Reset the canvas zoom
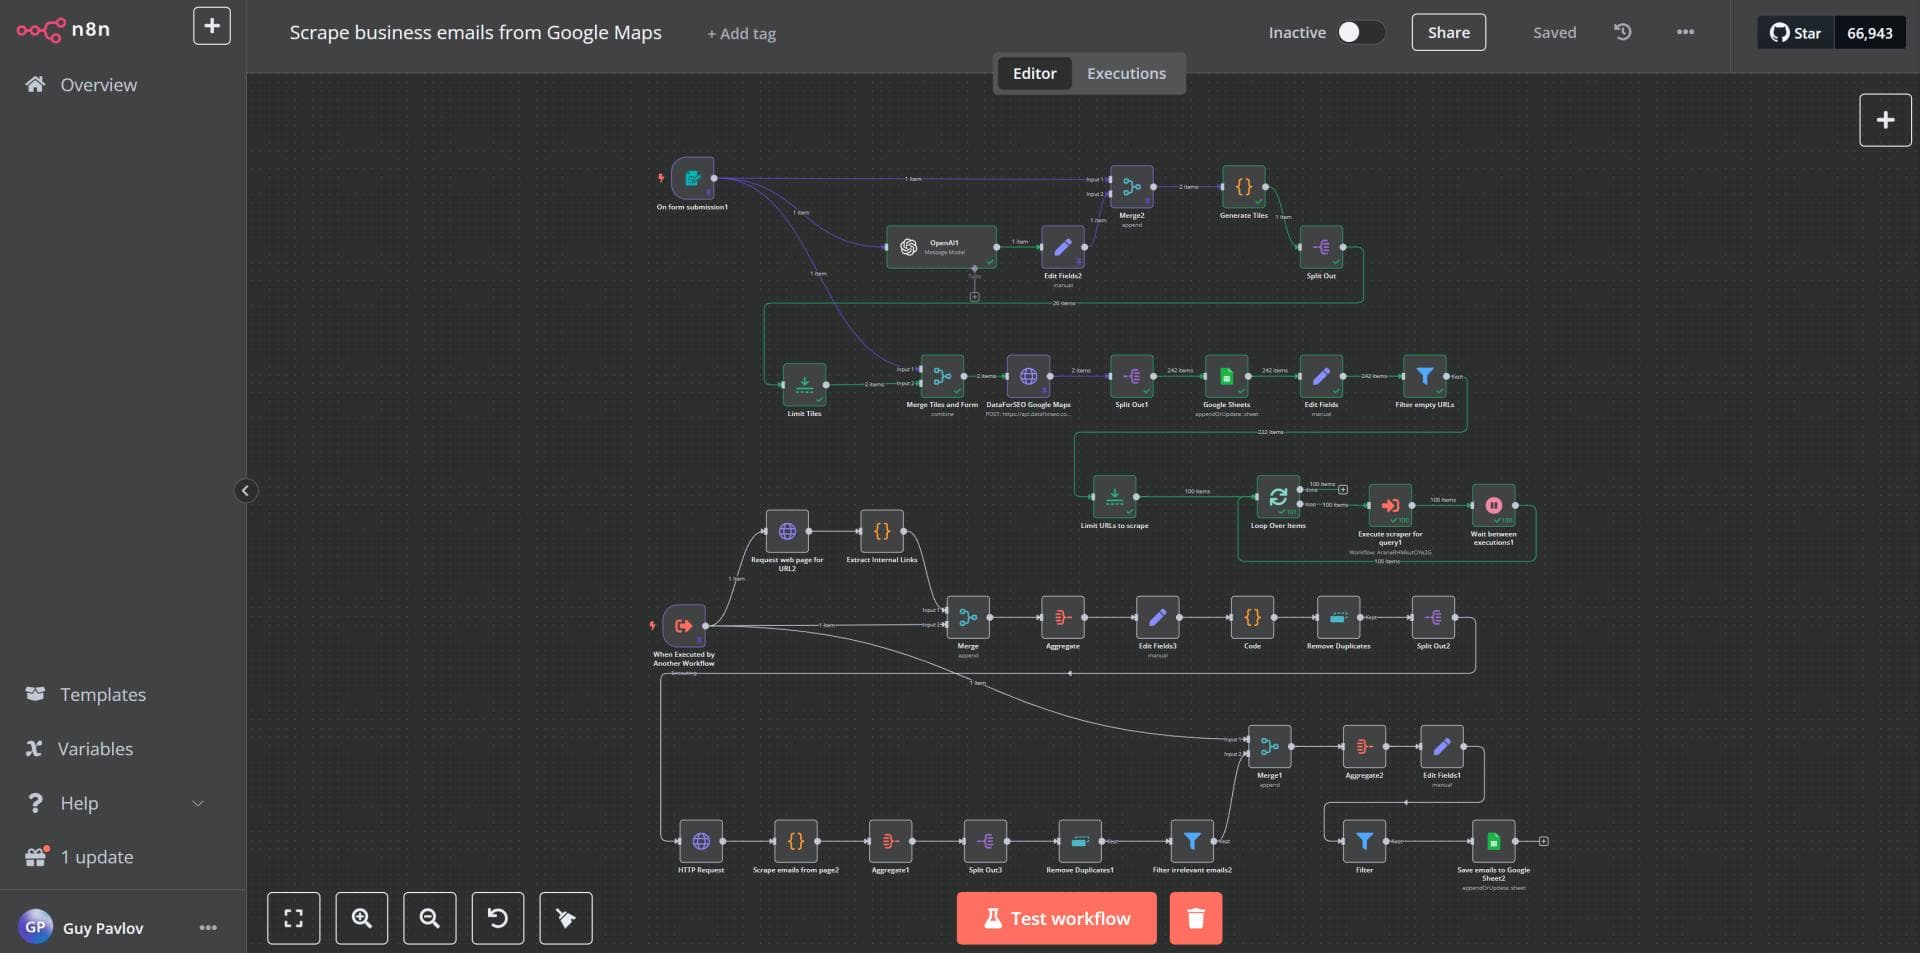1920x953 pixels. pos(497,918)
